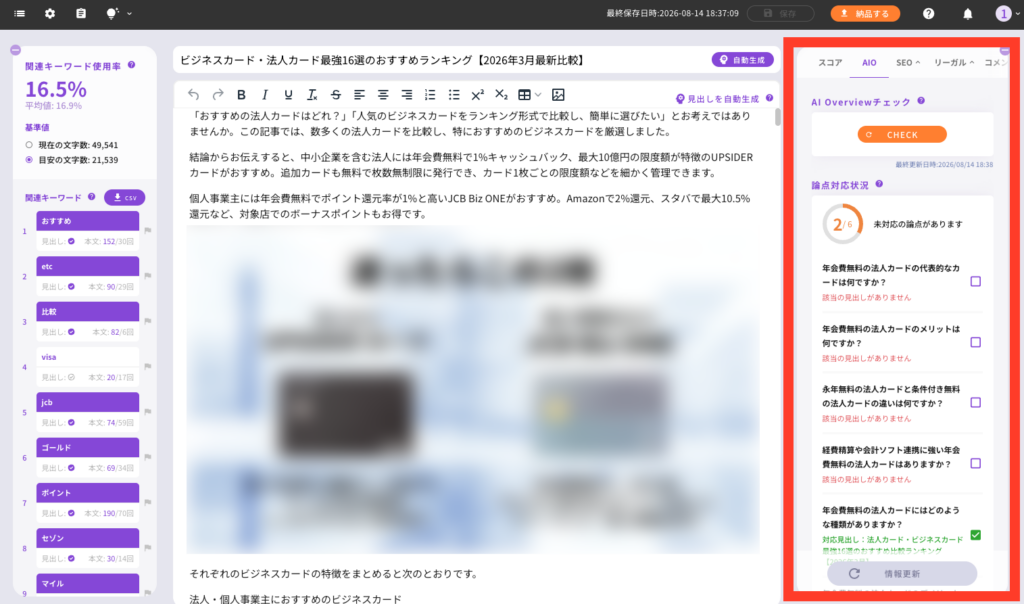Select the visa keyword

click(88, 357)
